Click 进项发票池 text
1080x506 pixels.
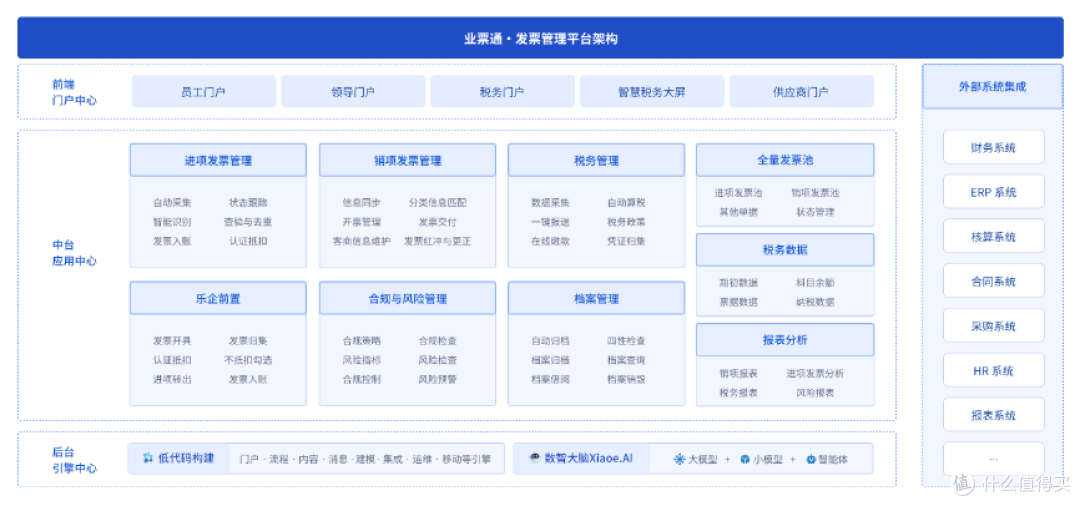click(x=738, y=193)
